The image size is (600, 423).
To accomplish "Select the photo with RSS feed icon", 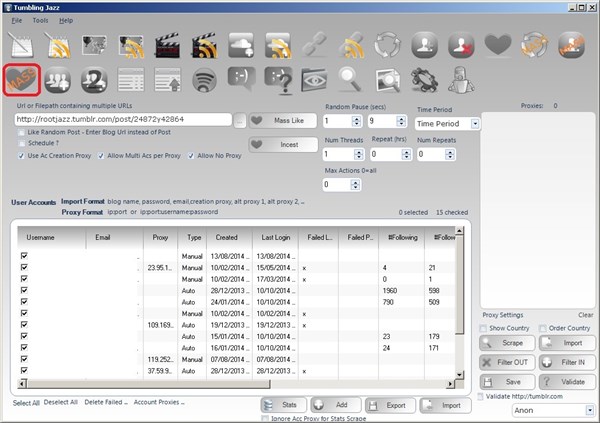I will pyautogui.click(x=131, y=46).
